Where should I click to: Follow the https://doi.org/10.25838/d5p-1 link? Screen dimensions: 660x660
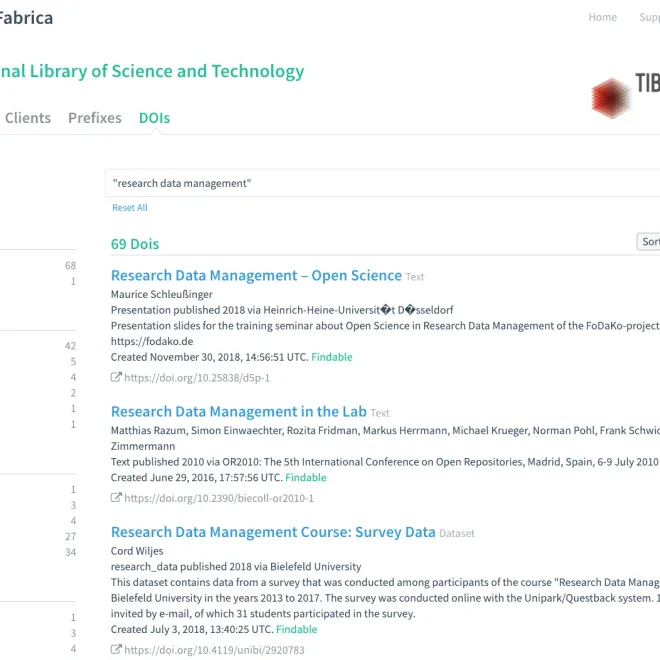[x=197, y=378]
